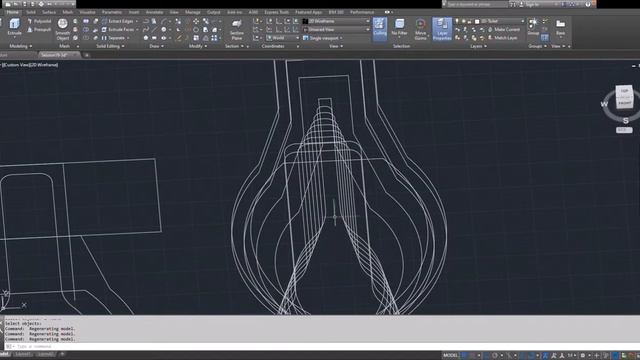Expand the Layers panel
Screen dimensions: 640x360
478,46
